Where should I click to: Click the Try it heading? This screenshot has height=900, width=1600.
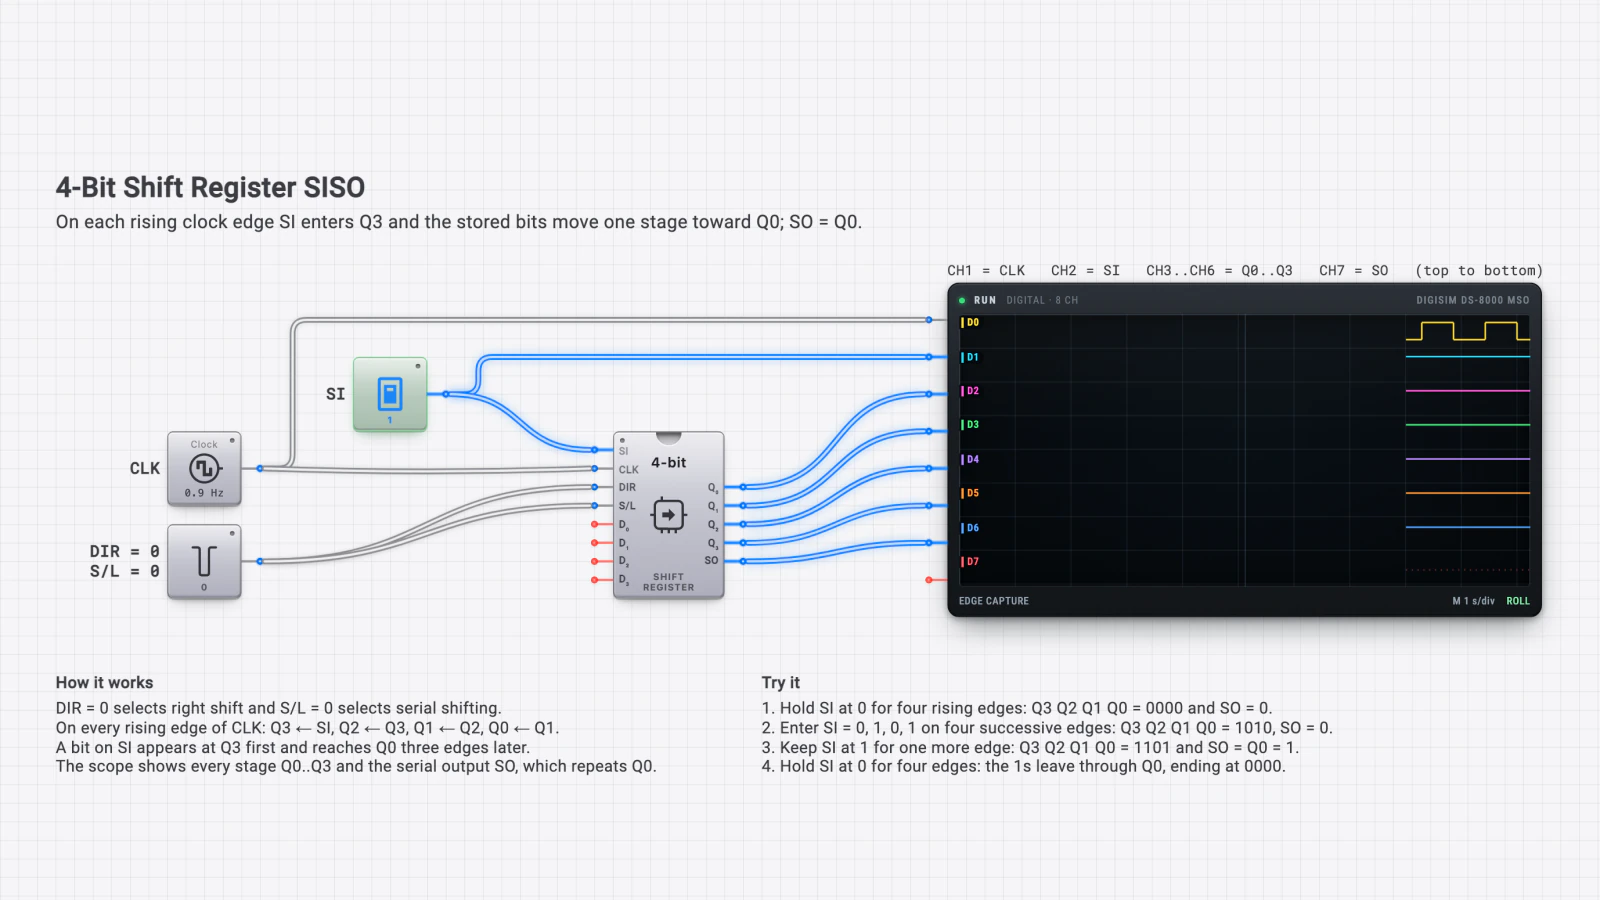point(781,682)
